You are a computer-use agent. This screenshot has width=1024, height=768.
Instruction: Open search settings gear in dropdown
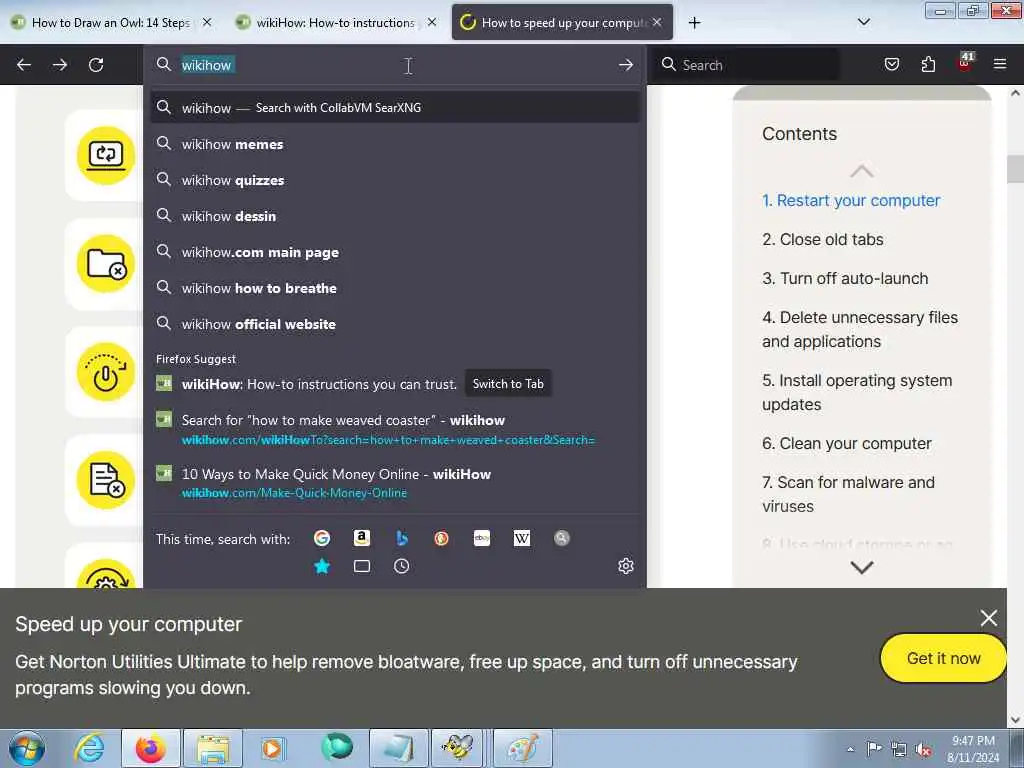point(626,566)
